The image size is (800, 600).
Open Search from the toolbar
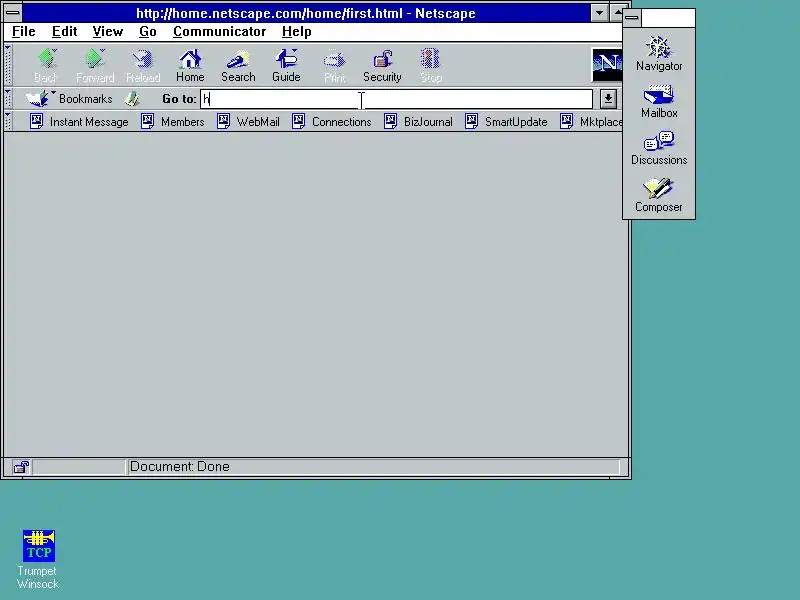[238, 65]
